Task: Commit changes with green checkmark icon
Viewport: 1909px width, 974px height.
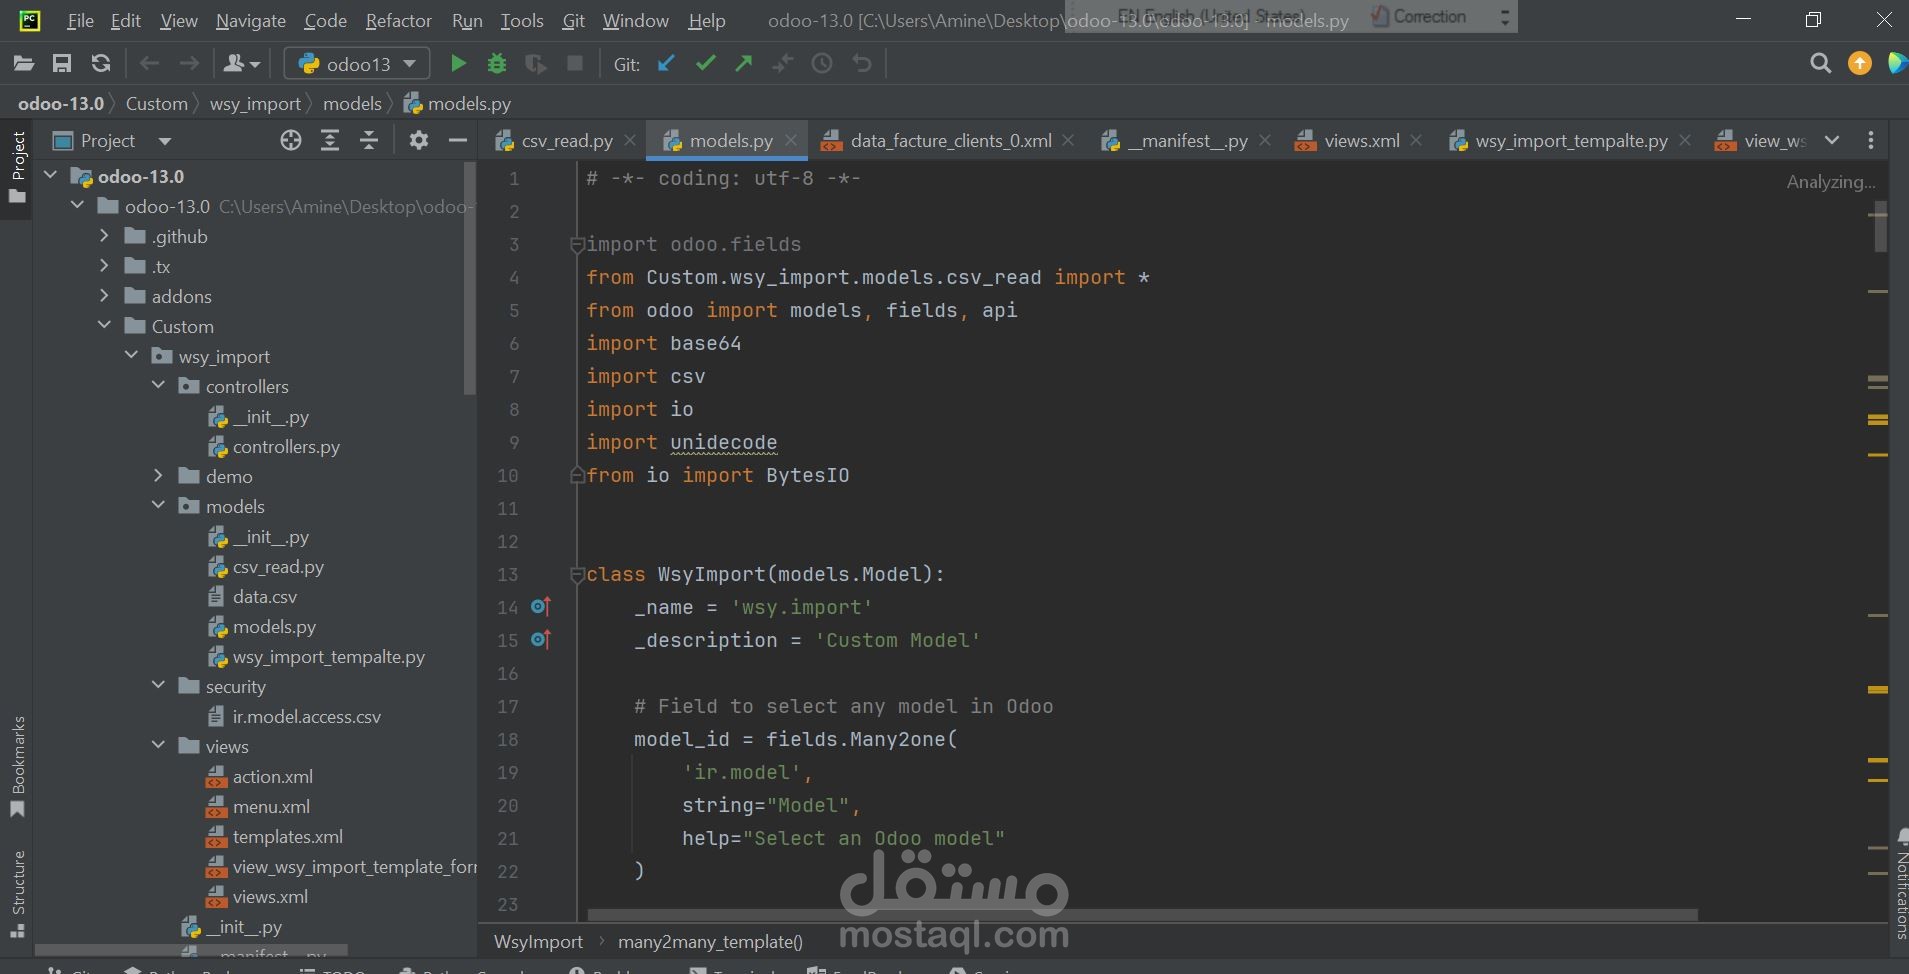Action: coord(705,64)
